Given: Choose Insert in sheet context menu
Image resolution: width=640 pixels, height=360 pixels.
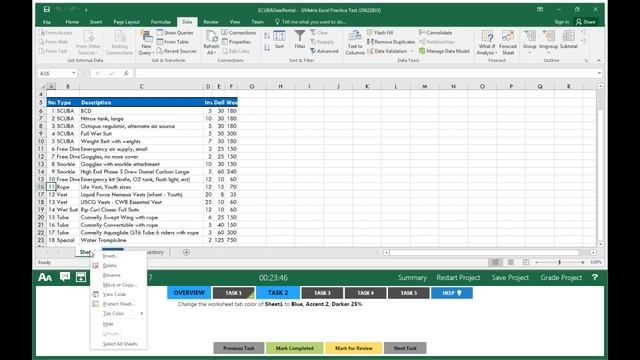Looking at the screenshot, I should pos(118,256).
